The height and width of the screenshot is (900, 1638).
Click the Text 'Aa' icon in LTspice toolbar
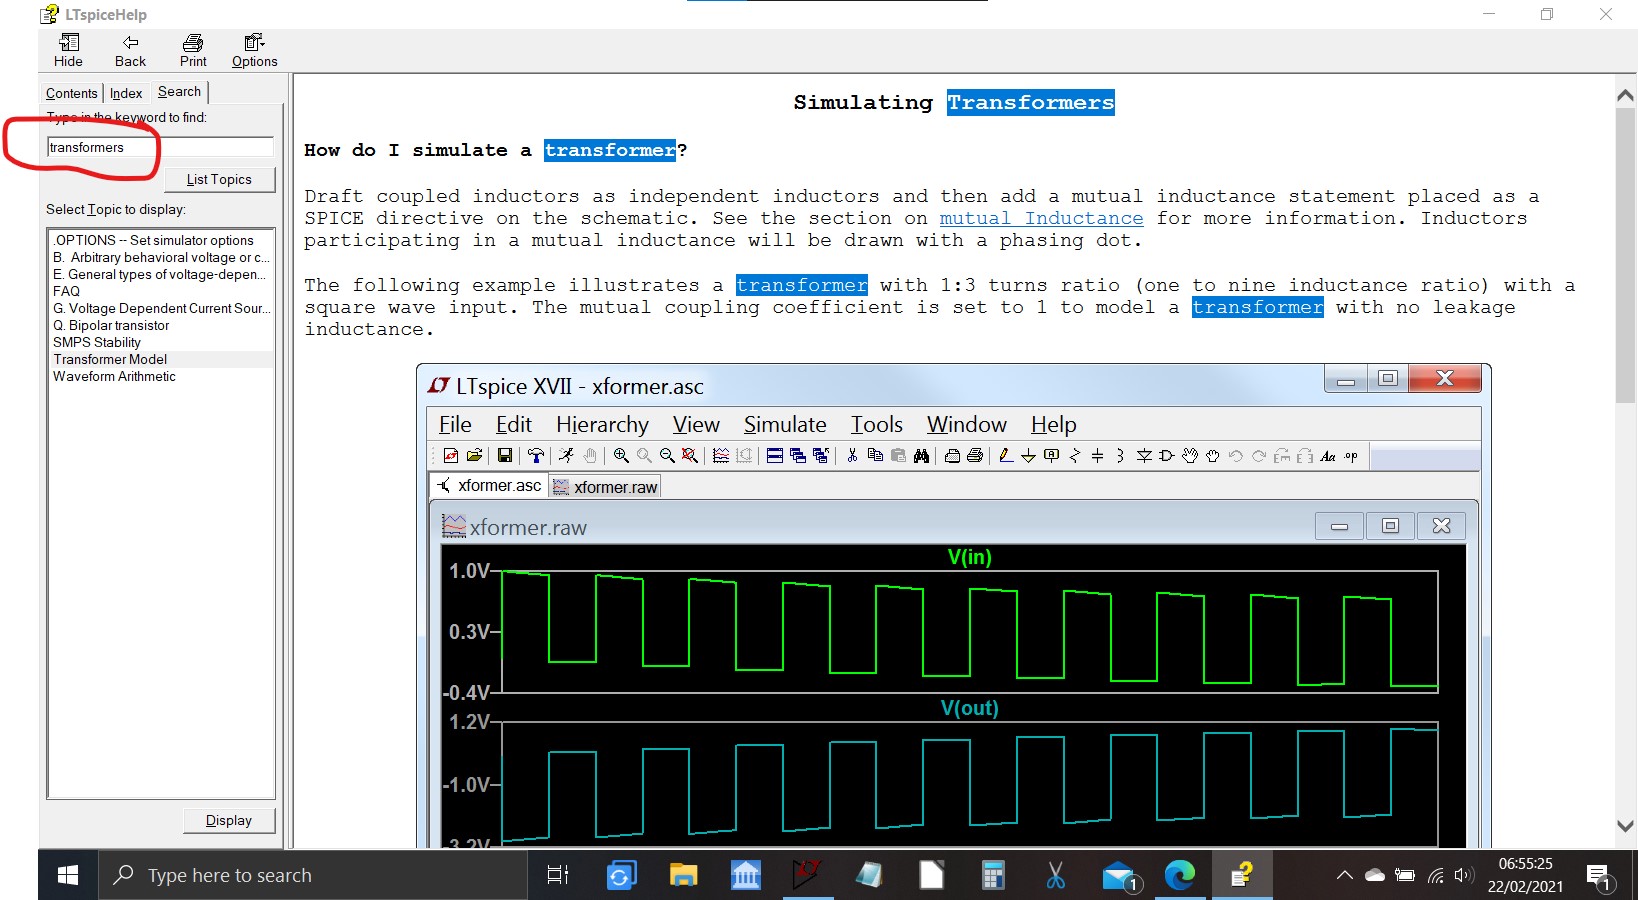[x=1328, y=456]
